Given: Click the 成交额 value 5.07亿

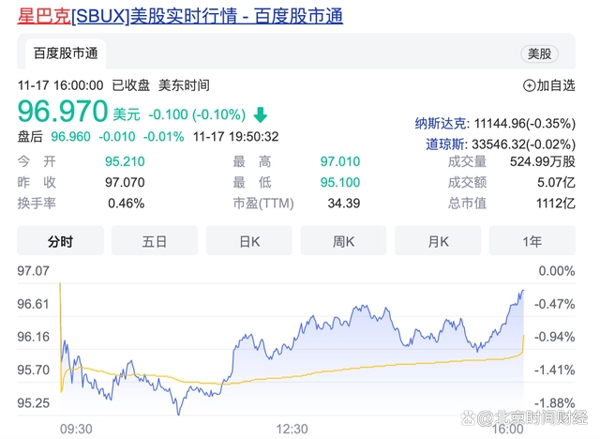Looking at the screenshot, I should click(x=556, y=182).
